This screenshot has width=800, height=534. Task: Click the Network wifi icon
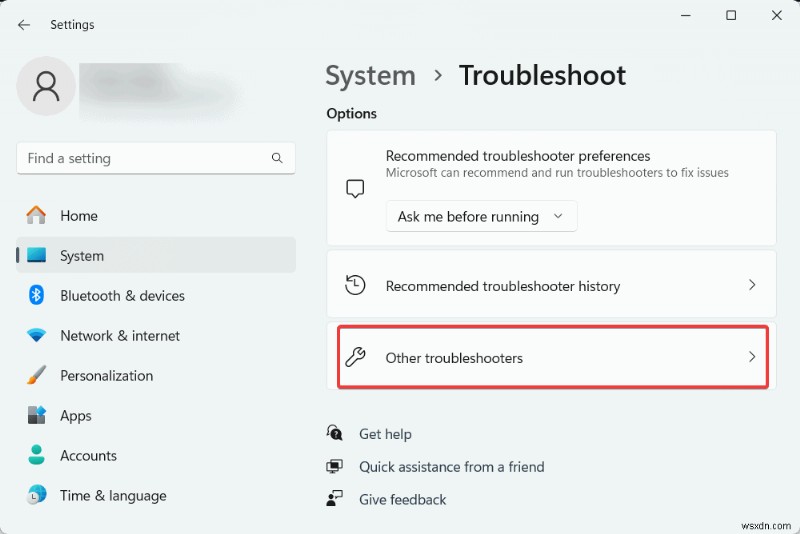[36, 335]
